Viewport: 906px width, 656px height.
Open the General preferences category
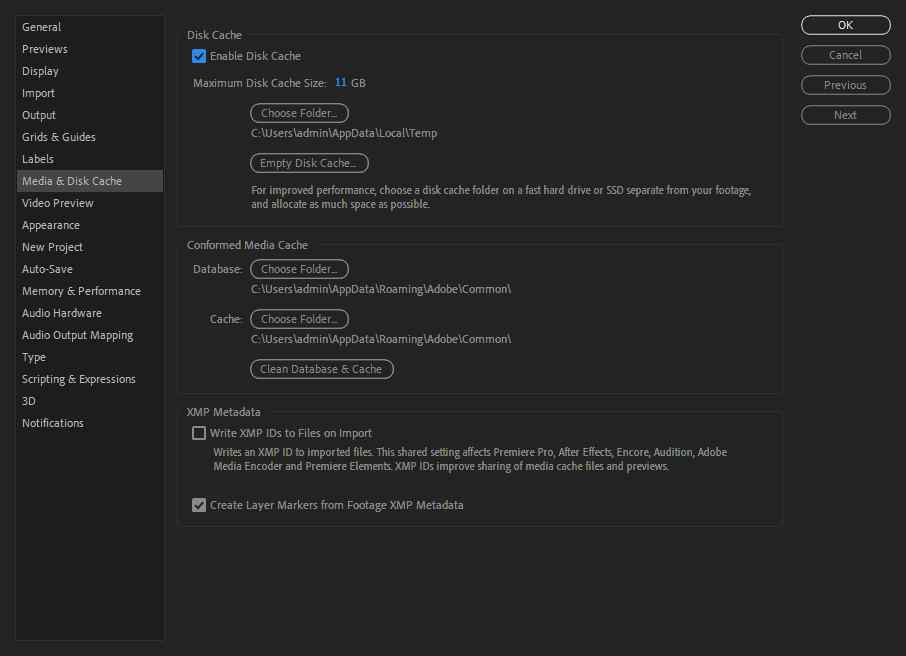click(42, 27)
